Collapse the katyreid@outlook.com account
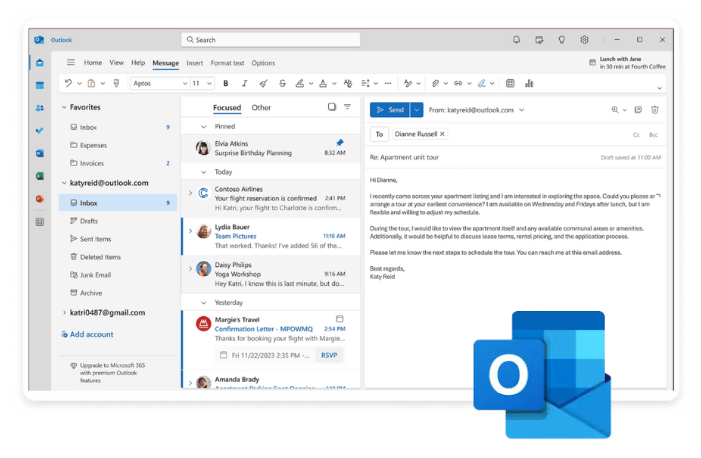 point(64,183)
